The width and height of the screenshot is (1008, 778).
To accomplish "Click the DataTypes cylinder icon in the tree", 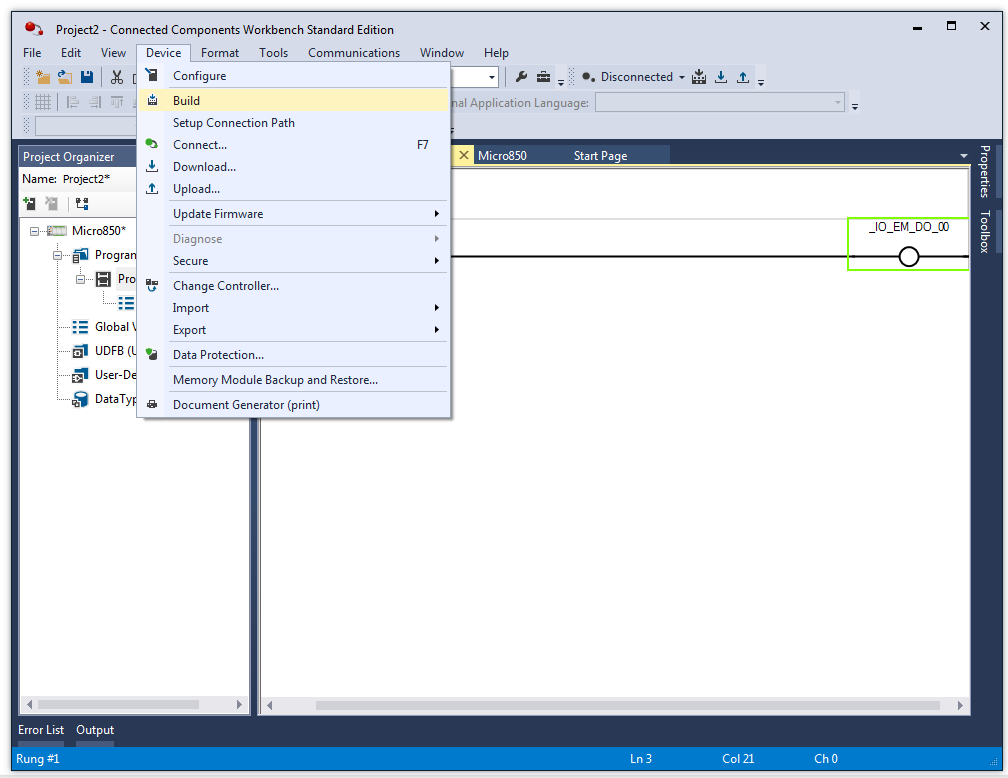I will click(80, 399).
